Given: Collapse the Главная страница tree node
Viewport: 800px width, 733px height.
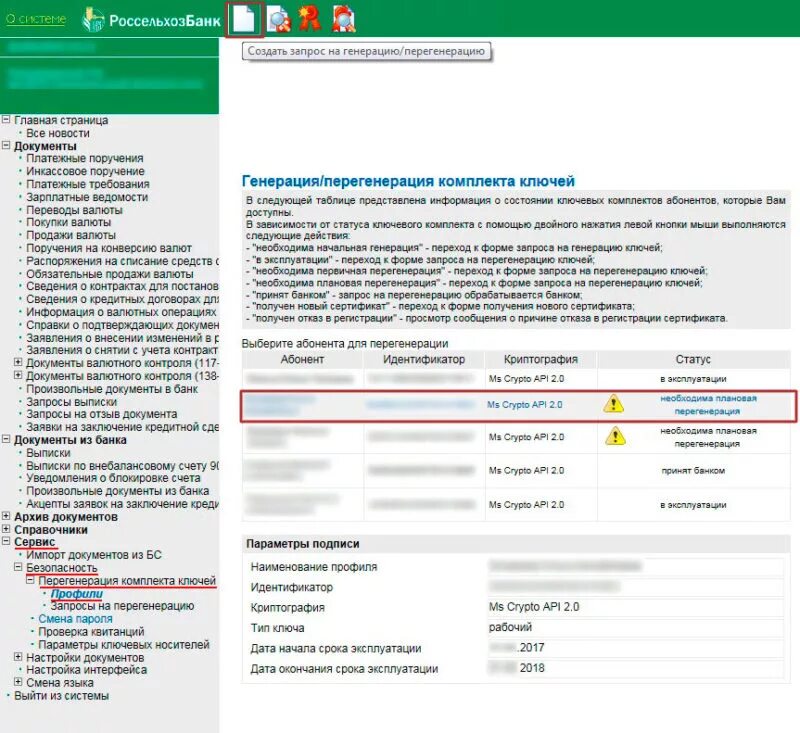Looking at the screenshot, I should click(x=6, y=119).
